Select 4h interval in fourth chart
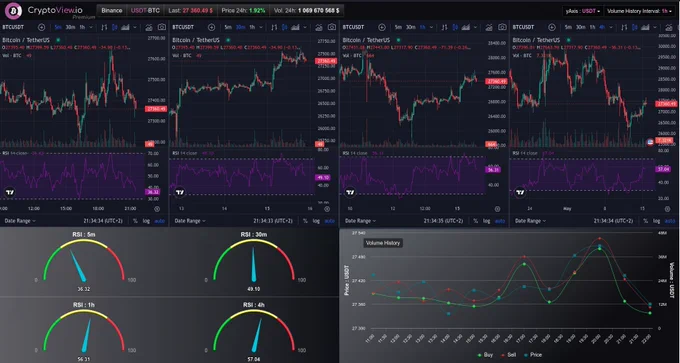680x363 pixels. tap(602, 27)
